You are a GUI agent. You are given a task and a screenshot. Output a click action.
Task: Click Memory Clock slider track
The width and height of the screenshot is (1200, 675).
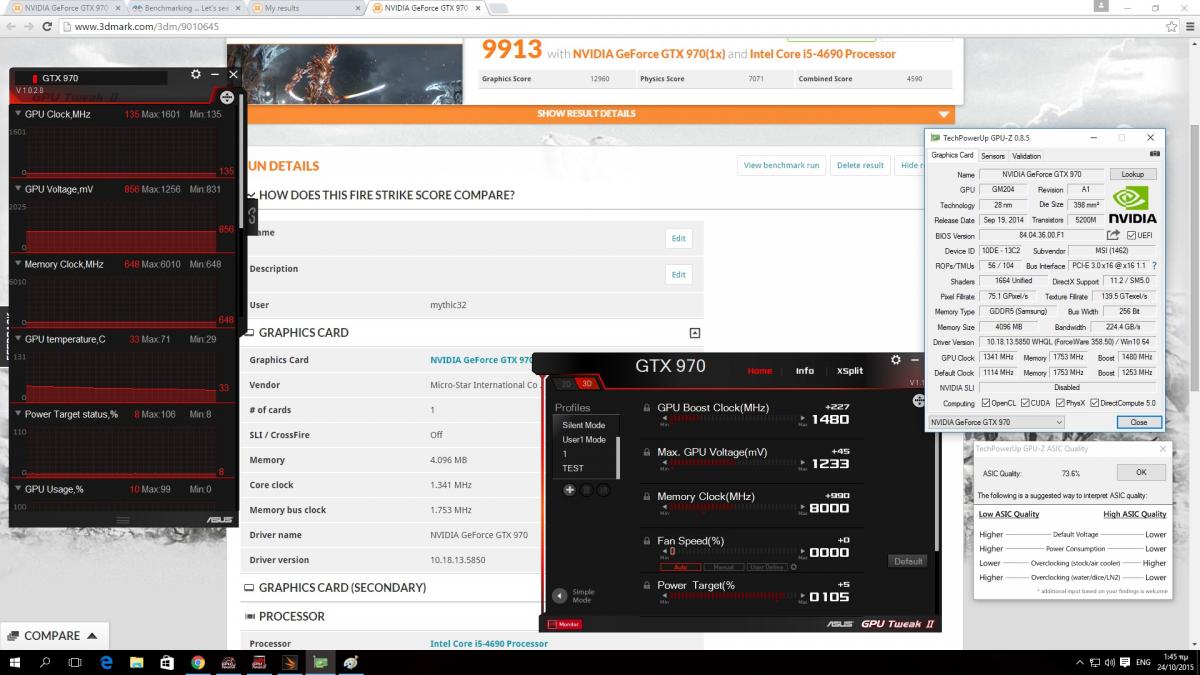click(x=733, y=508)
